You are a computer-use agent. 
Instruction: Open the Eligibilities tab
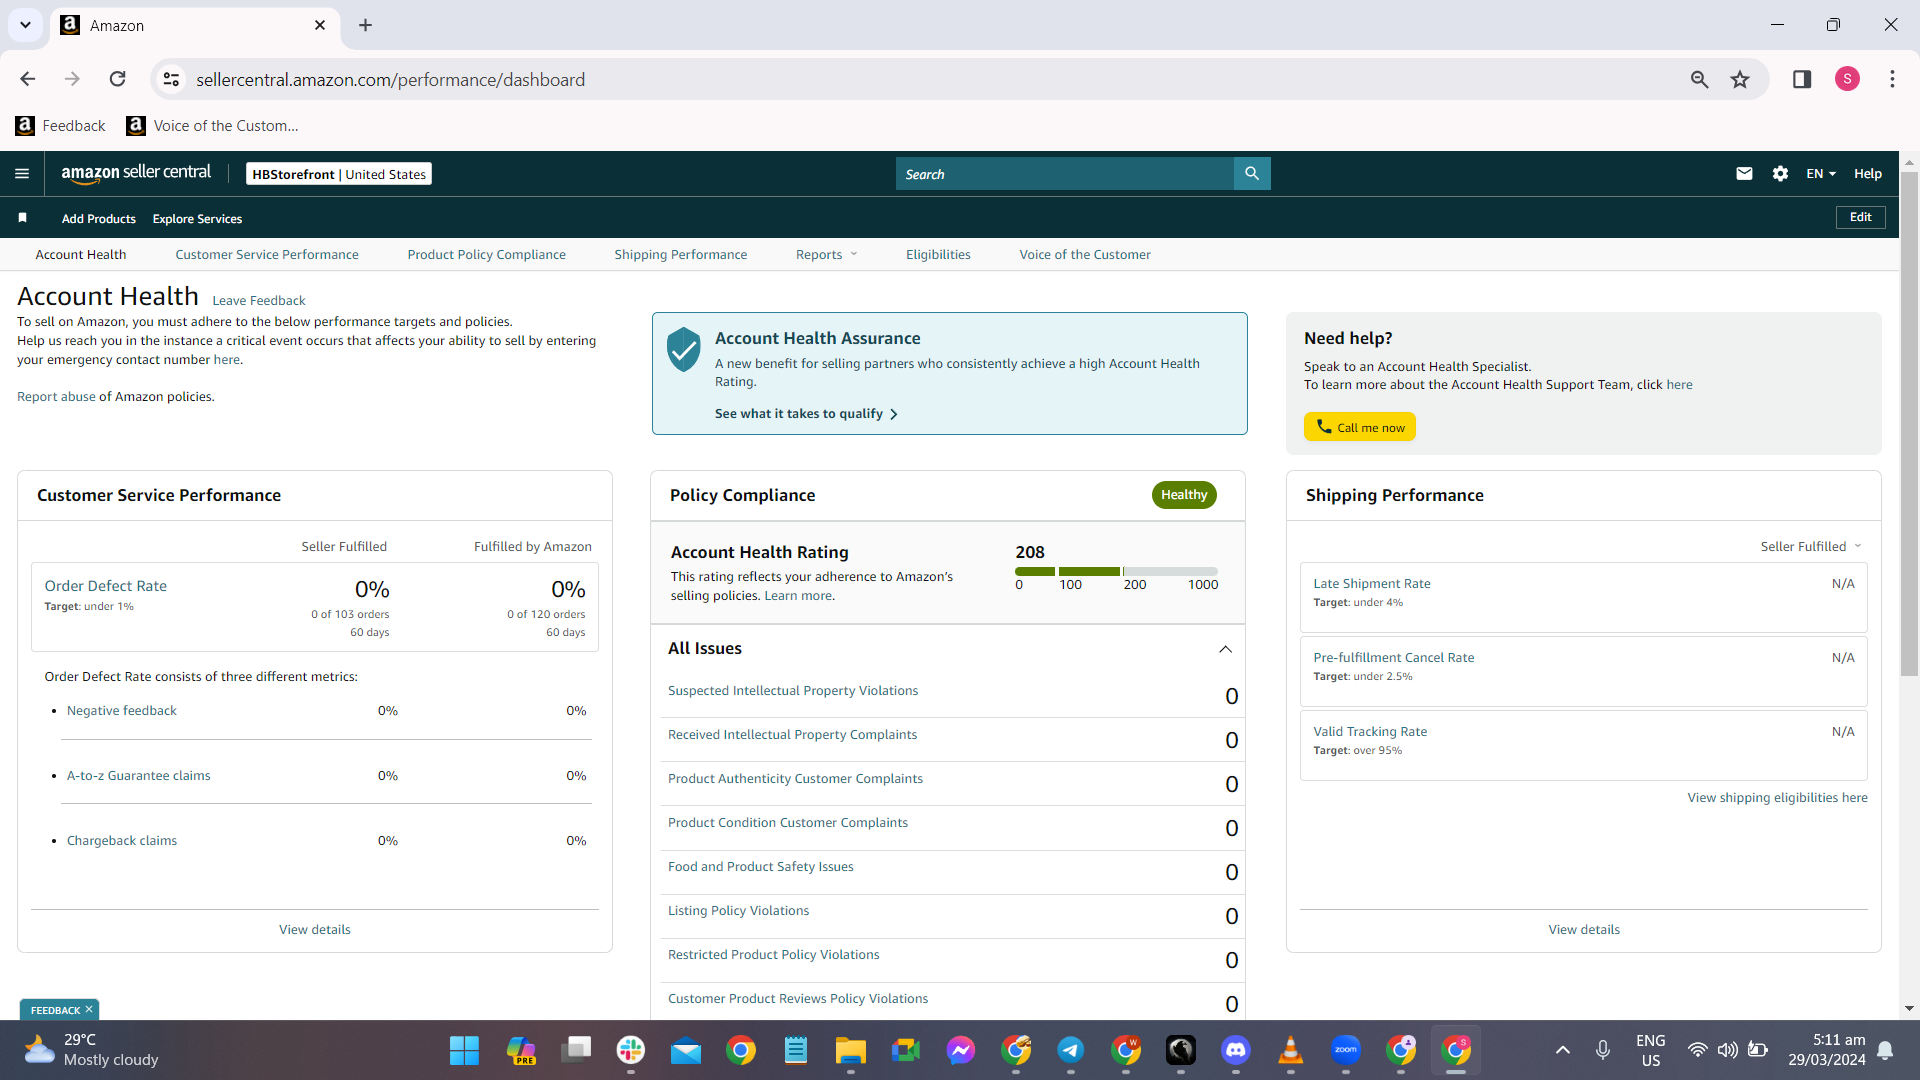938,255
